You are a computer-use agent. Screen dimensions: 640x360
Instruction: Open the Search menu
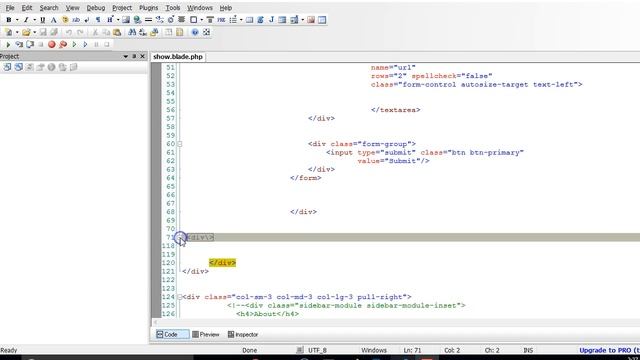(x=49, y=8)
